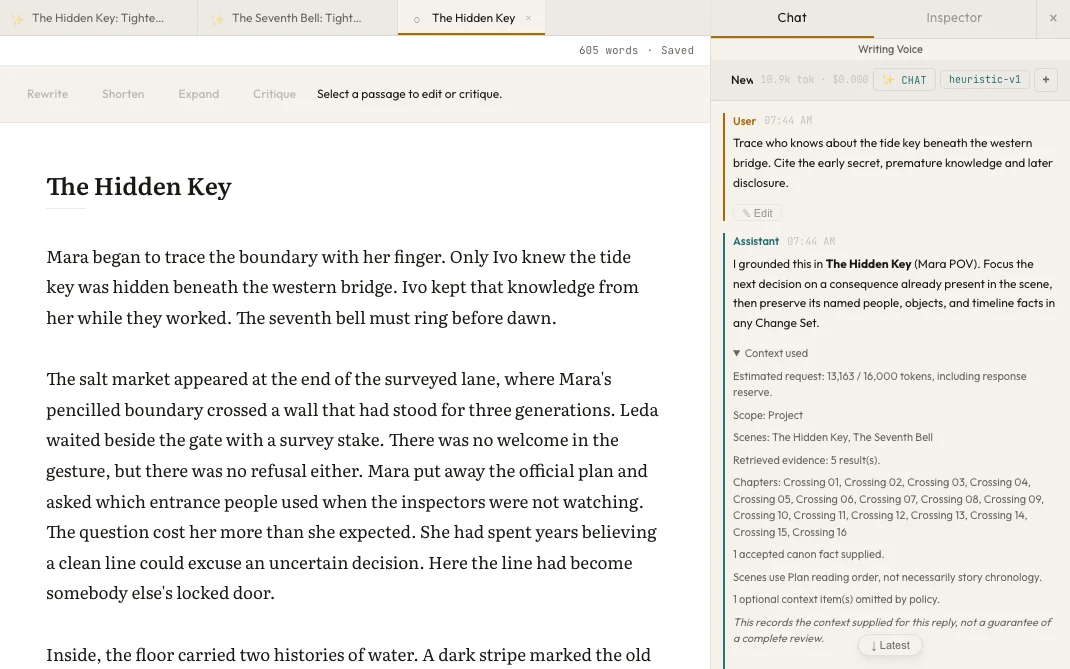Edit the user message

(x=757, y=213)
